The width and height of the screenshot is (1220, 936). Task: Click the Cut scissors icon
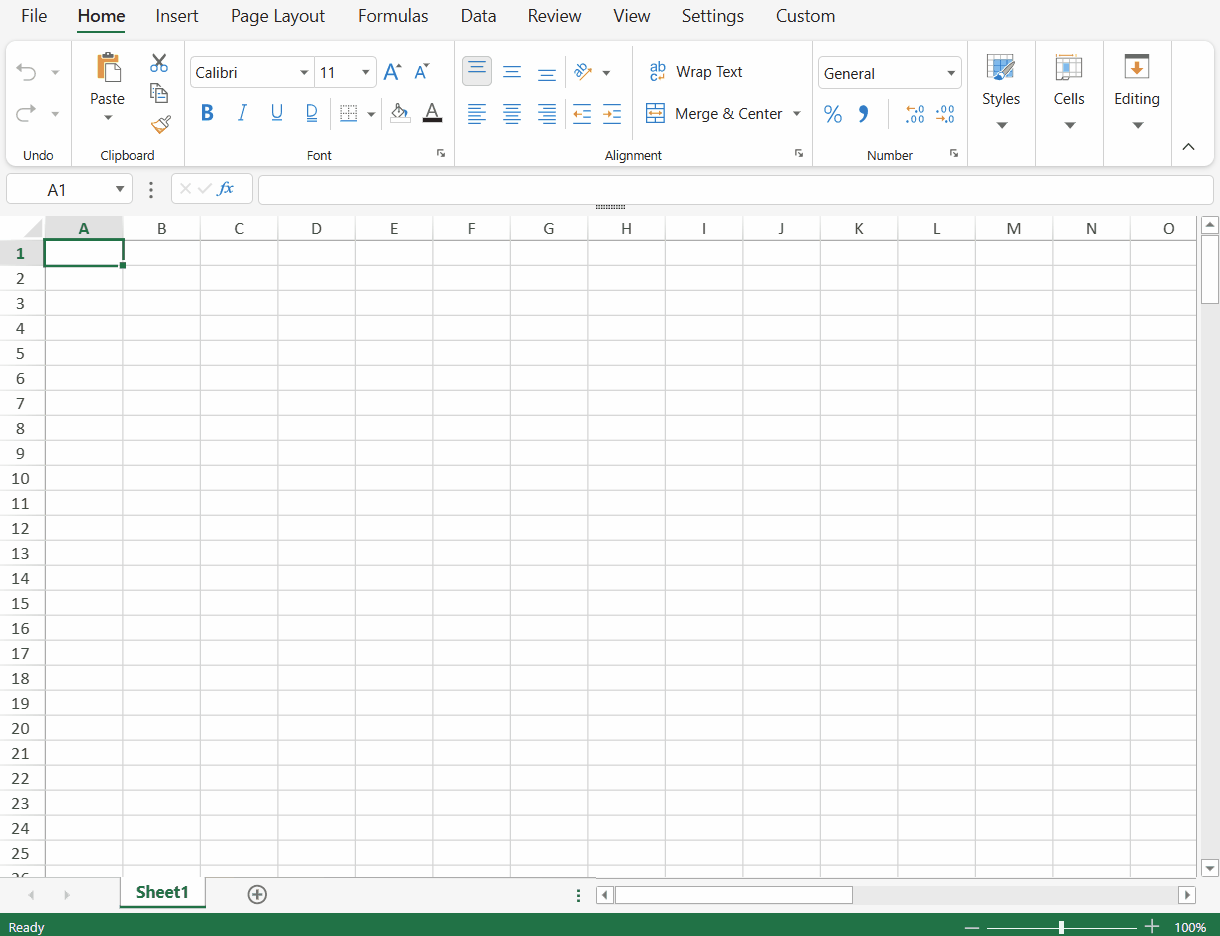tap(159, 63)
